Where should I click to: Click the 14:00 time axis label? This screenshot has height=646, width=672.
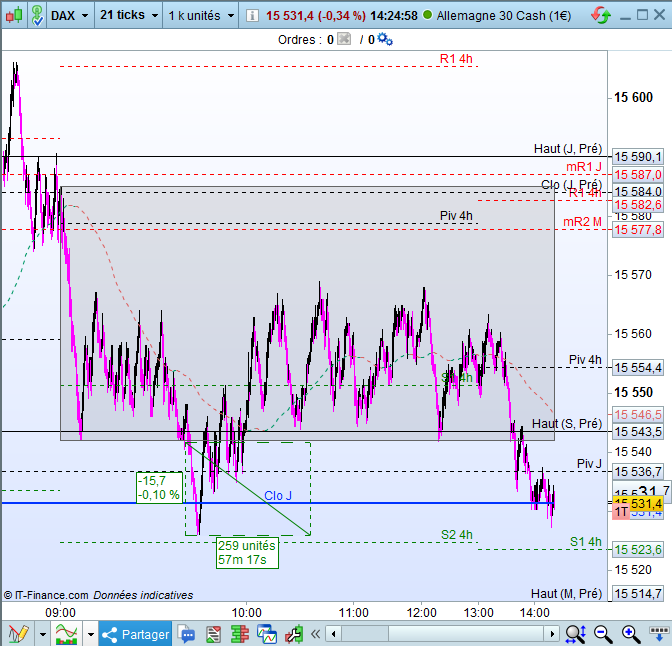[534, 613]
